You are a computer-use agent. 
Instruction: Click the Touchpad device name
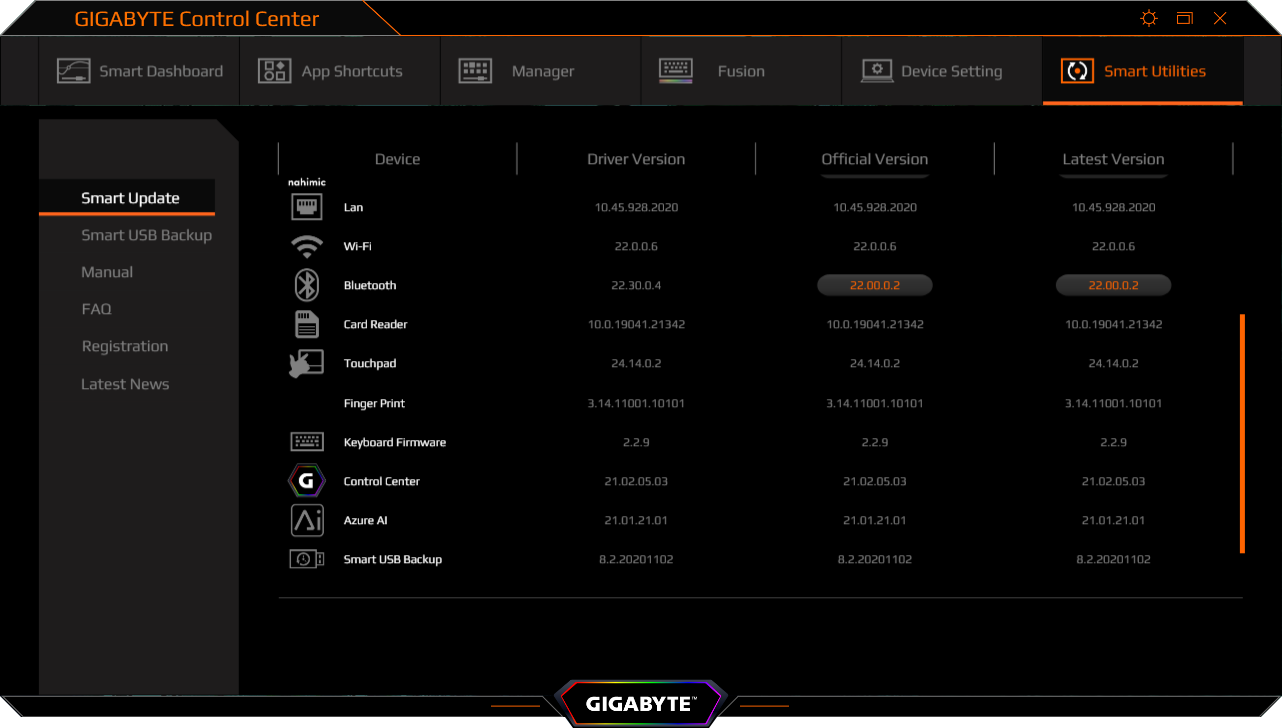coord(370,363)
